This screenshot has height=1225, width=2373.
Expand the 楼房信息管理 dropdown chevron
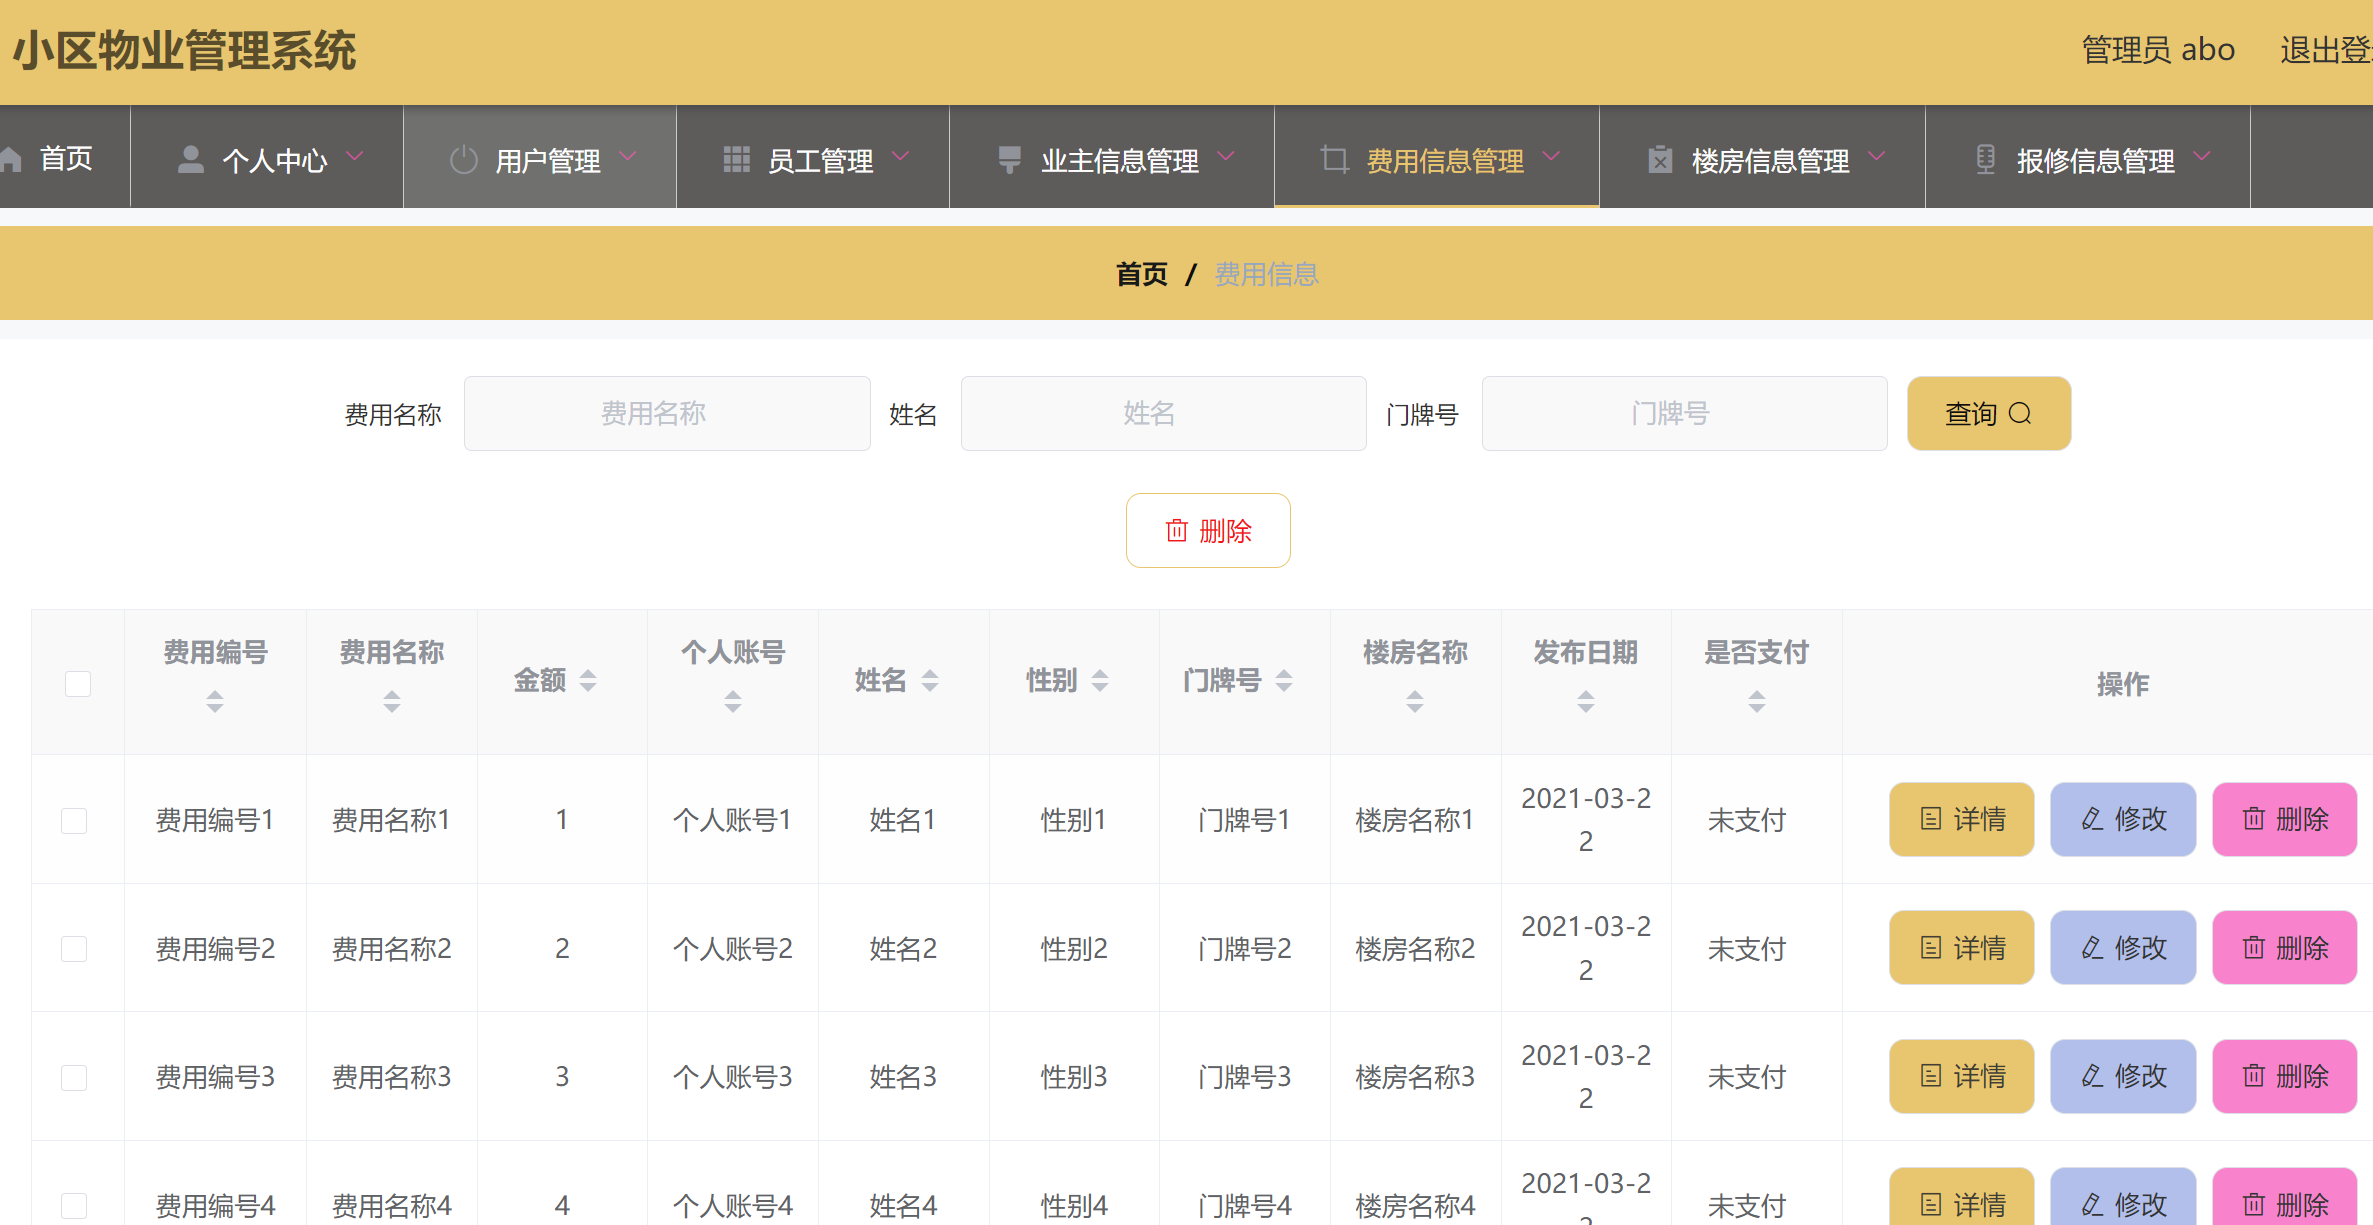tap(1878, 157)
